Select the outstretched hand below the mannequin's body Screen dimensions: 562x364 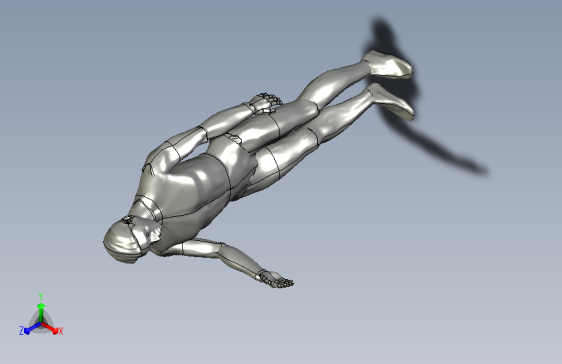click(275, 279)
